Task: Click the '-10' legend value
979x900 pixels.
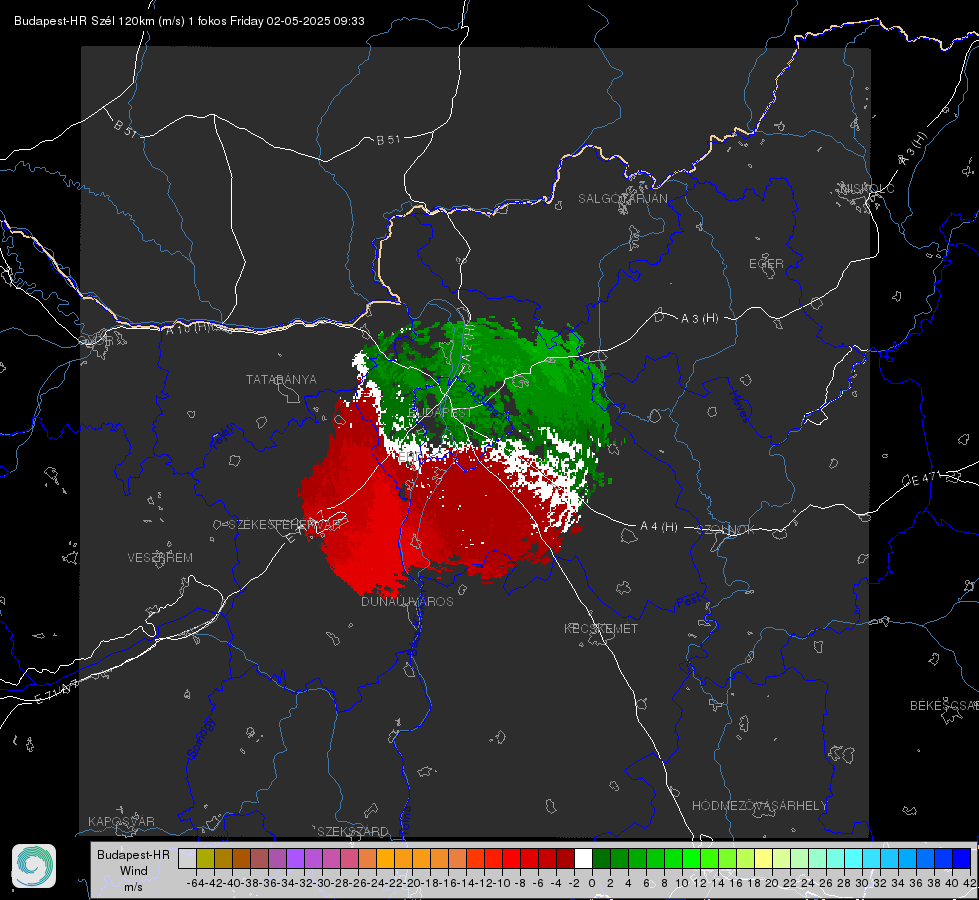Action: (502, 883)
